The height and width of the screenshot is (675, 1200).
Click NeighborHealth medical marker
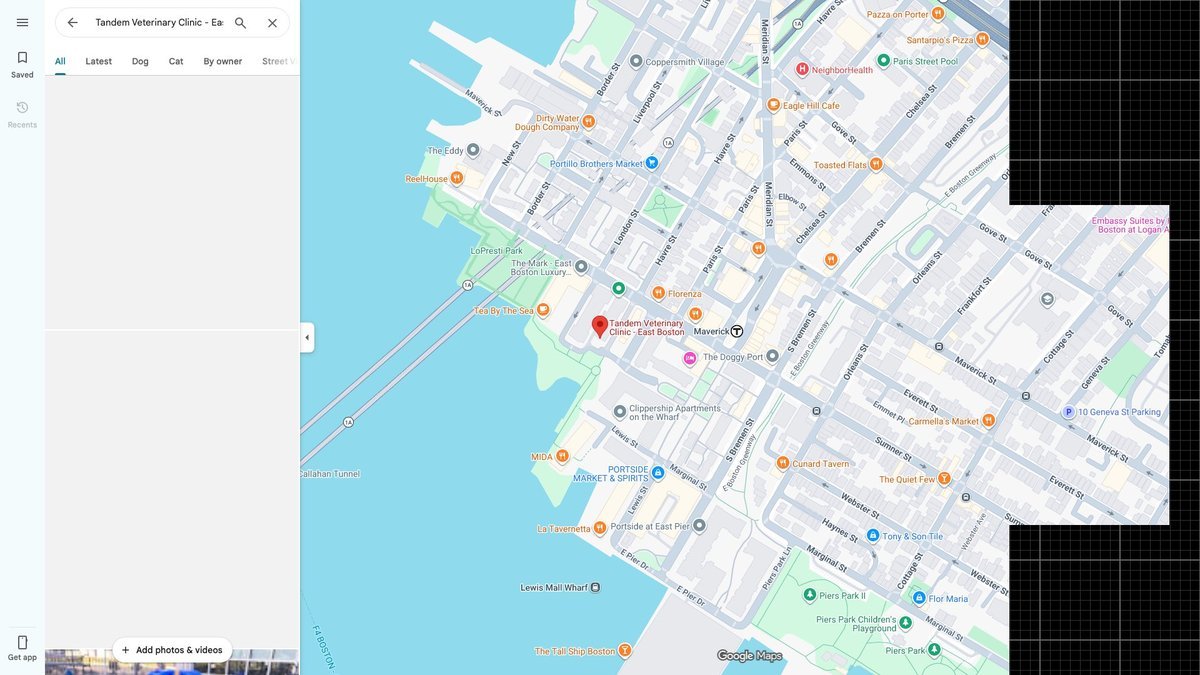(x=802, y=69)
